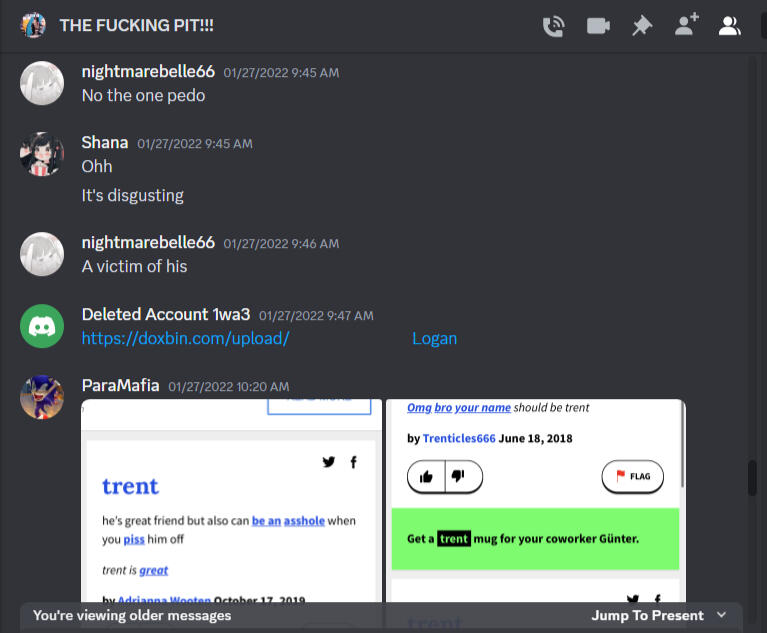This screenshot has width=767, height=633.
Task: Click Shana's username
Action: click(105, 142)
